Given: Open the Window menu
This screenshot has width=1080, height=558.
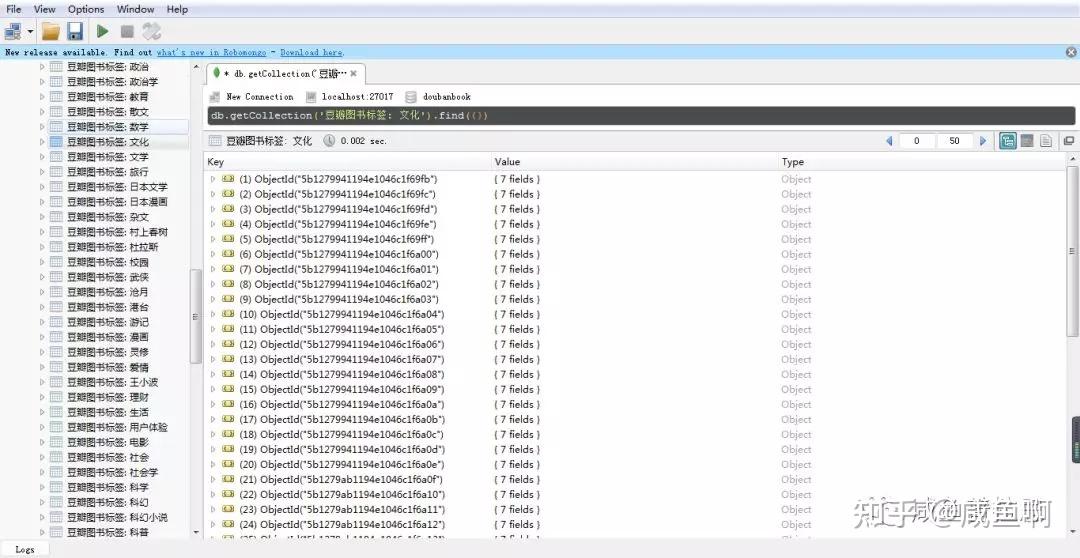Looking at the screenshot, I should click(x=135, y=9).
